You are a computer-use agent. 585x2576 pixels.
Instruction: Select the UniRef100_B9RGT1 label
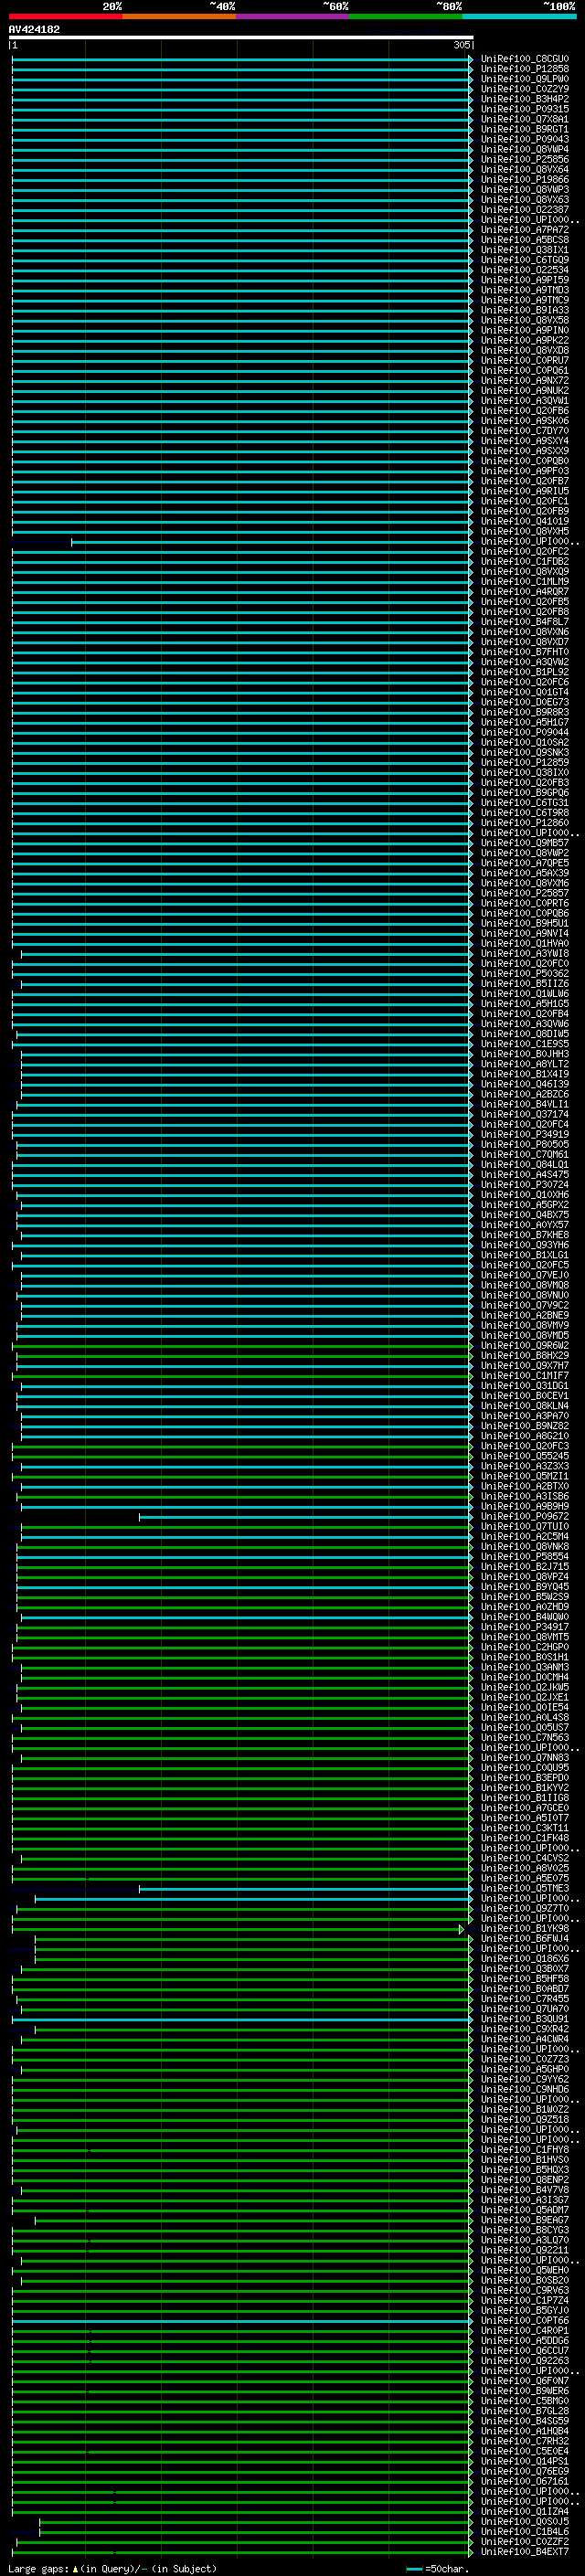click(x=525, y=129)
